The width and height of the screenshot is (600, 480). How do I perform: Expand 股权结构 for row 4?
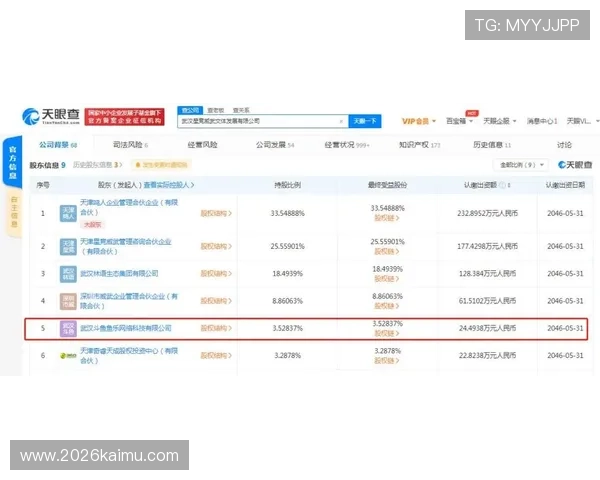point(216,301)
